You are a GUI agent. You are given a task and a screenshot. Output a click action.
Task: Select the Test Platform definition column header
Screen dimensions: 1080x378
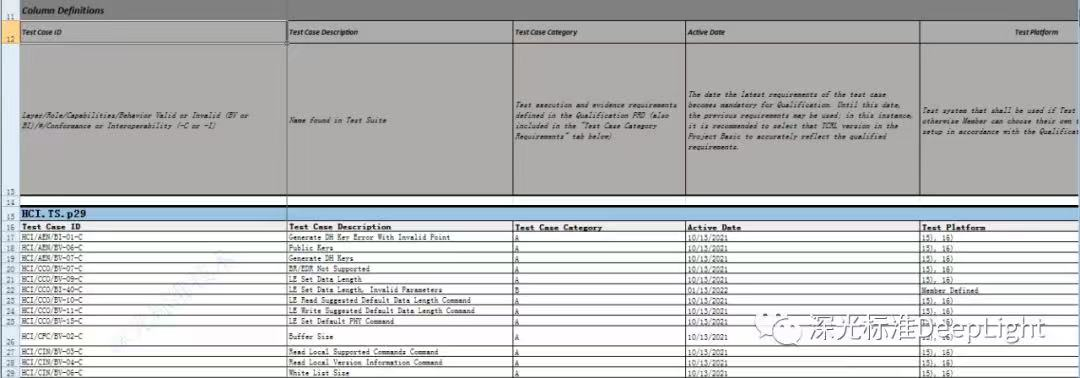point(999,32)
